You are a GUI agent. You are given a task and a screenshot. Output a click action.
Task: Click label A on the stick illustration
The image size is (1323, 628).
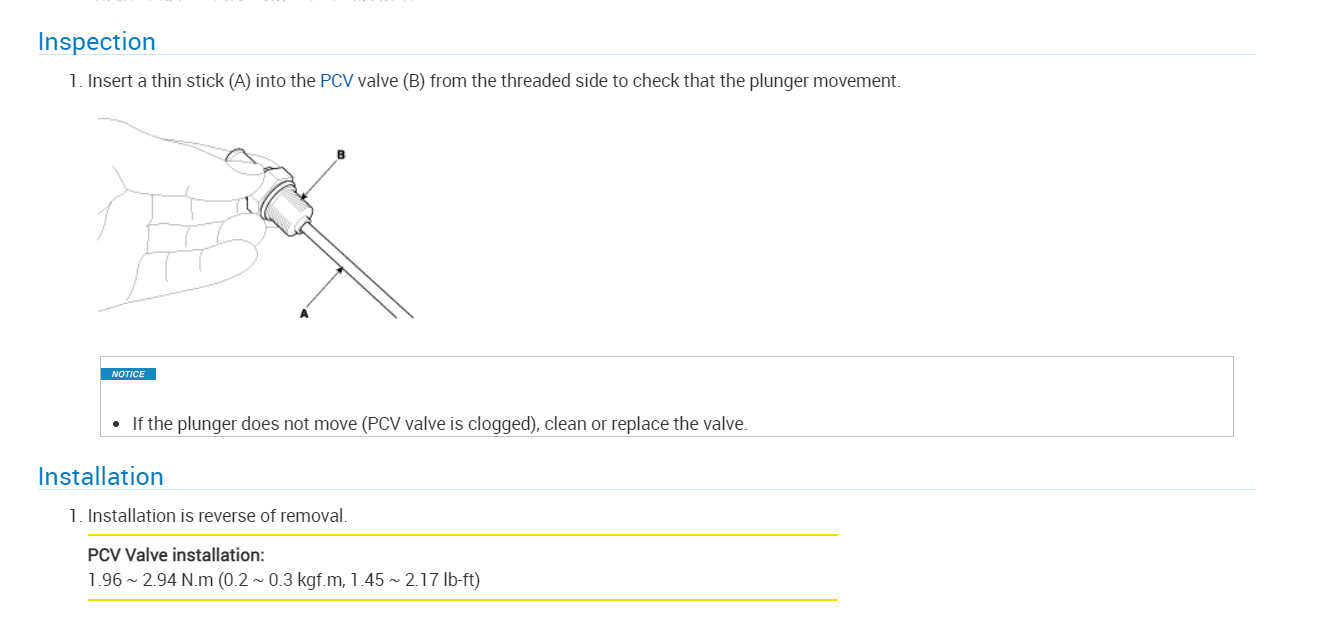point(304,313)
